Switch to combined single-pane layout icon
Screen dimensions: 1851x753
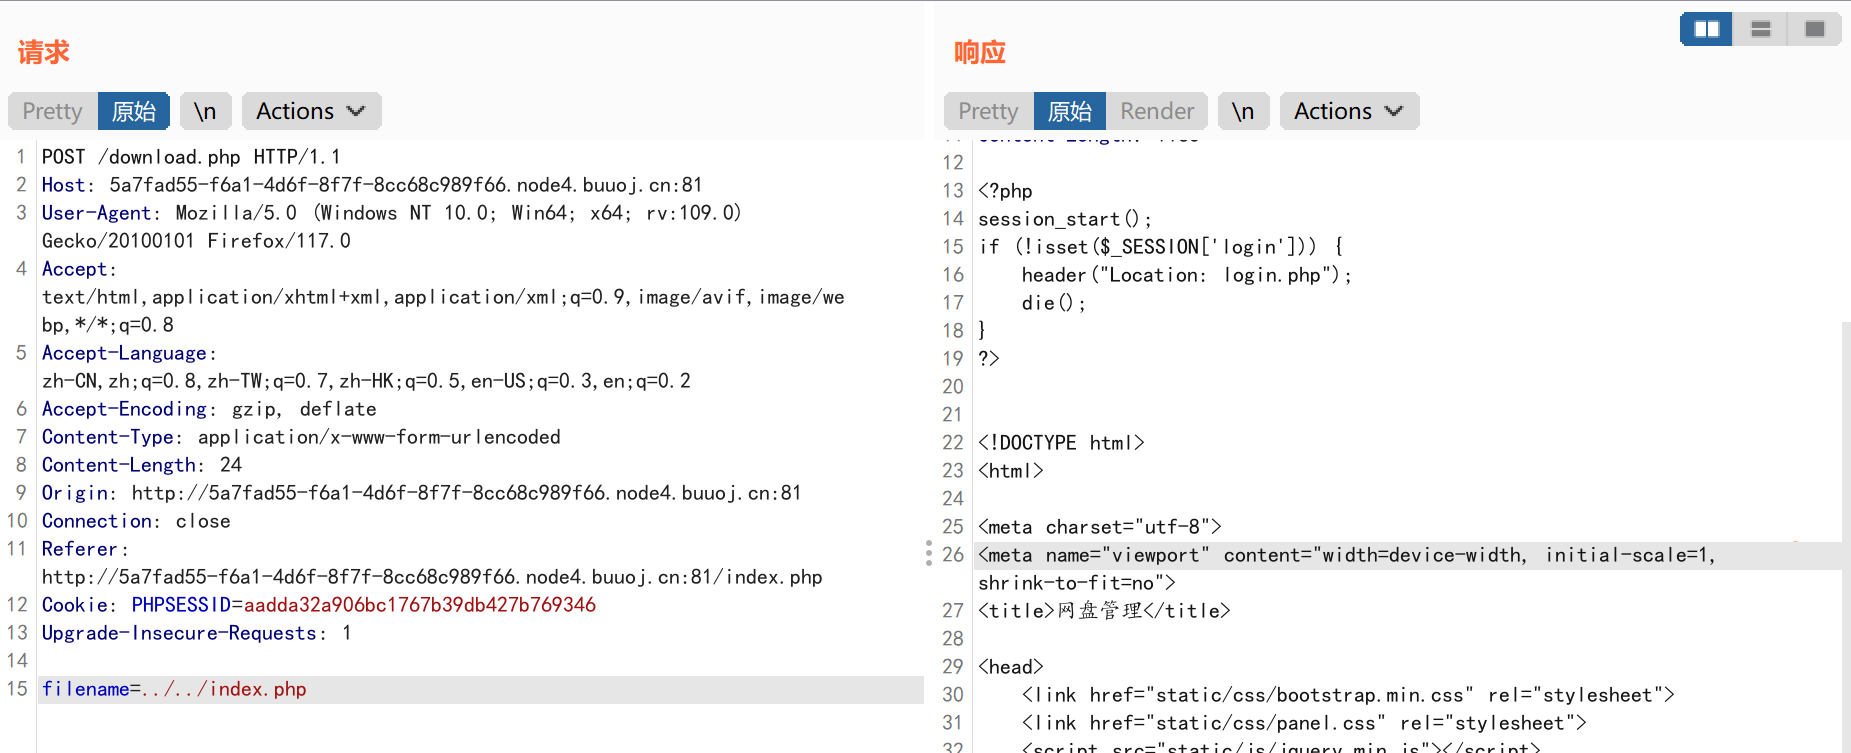[1814, 29]
